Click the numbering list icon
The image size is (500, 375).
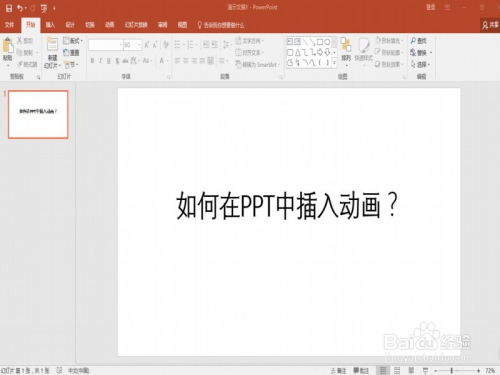point(191,45)
